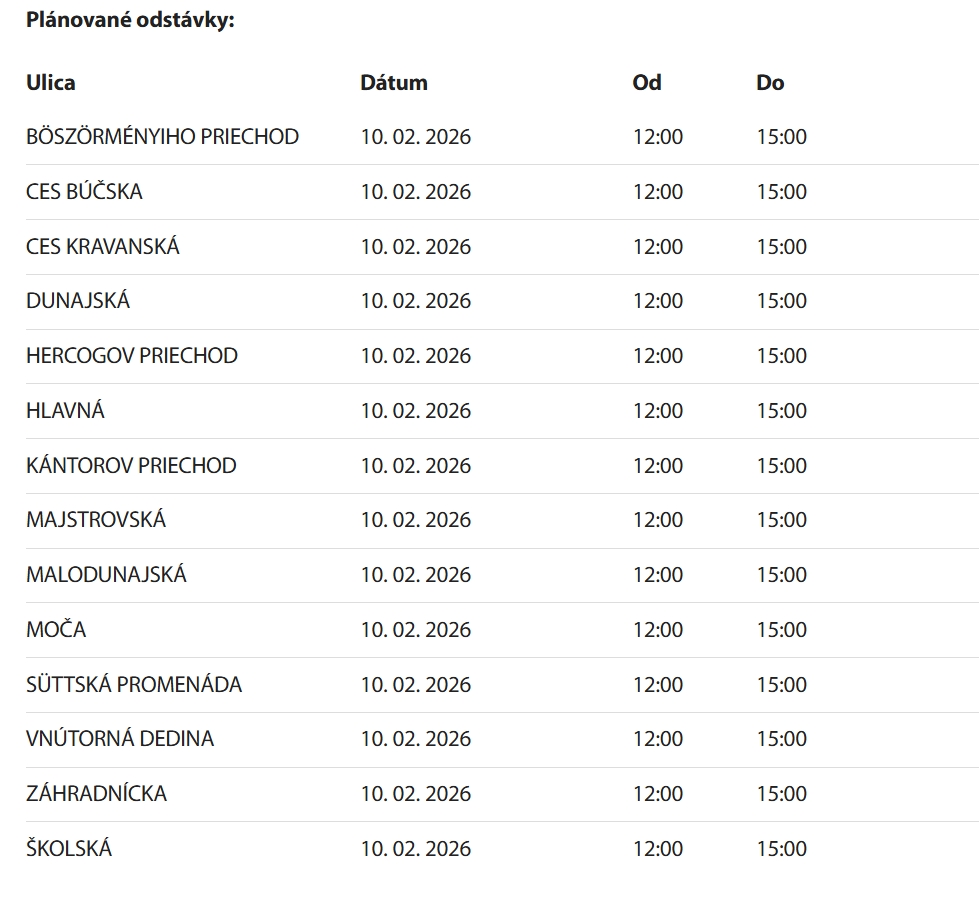Select the VNÚTORNÁ DEDINA street entry
This screenshot has height=914, width=979.
(x=120, y=739)
